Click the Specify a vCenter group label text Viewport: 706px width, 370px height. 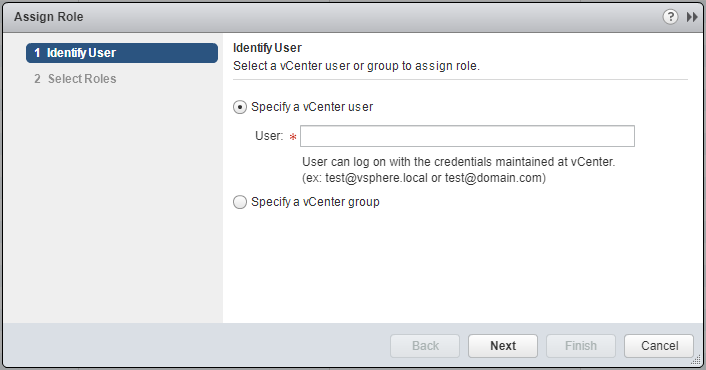[315, 202]
